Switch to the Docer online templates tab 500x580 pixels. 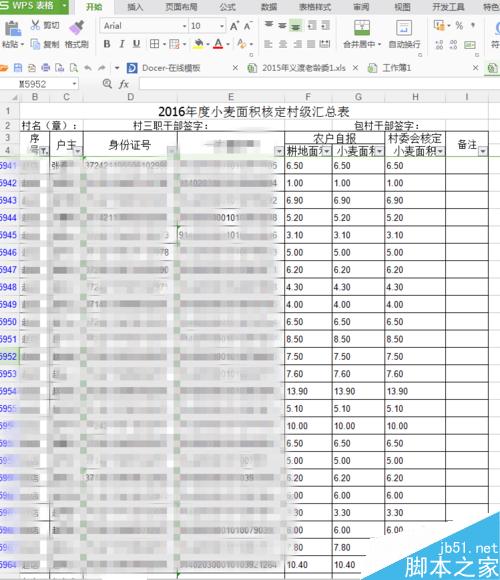tap(171, 68)
